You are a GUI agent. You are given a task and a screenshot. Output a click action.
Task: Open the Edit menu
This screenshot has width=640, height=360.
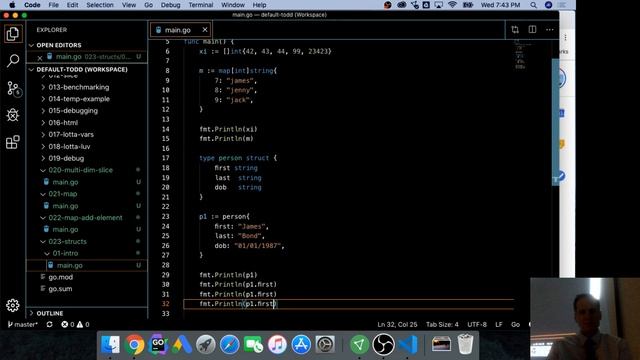[73, 5]
